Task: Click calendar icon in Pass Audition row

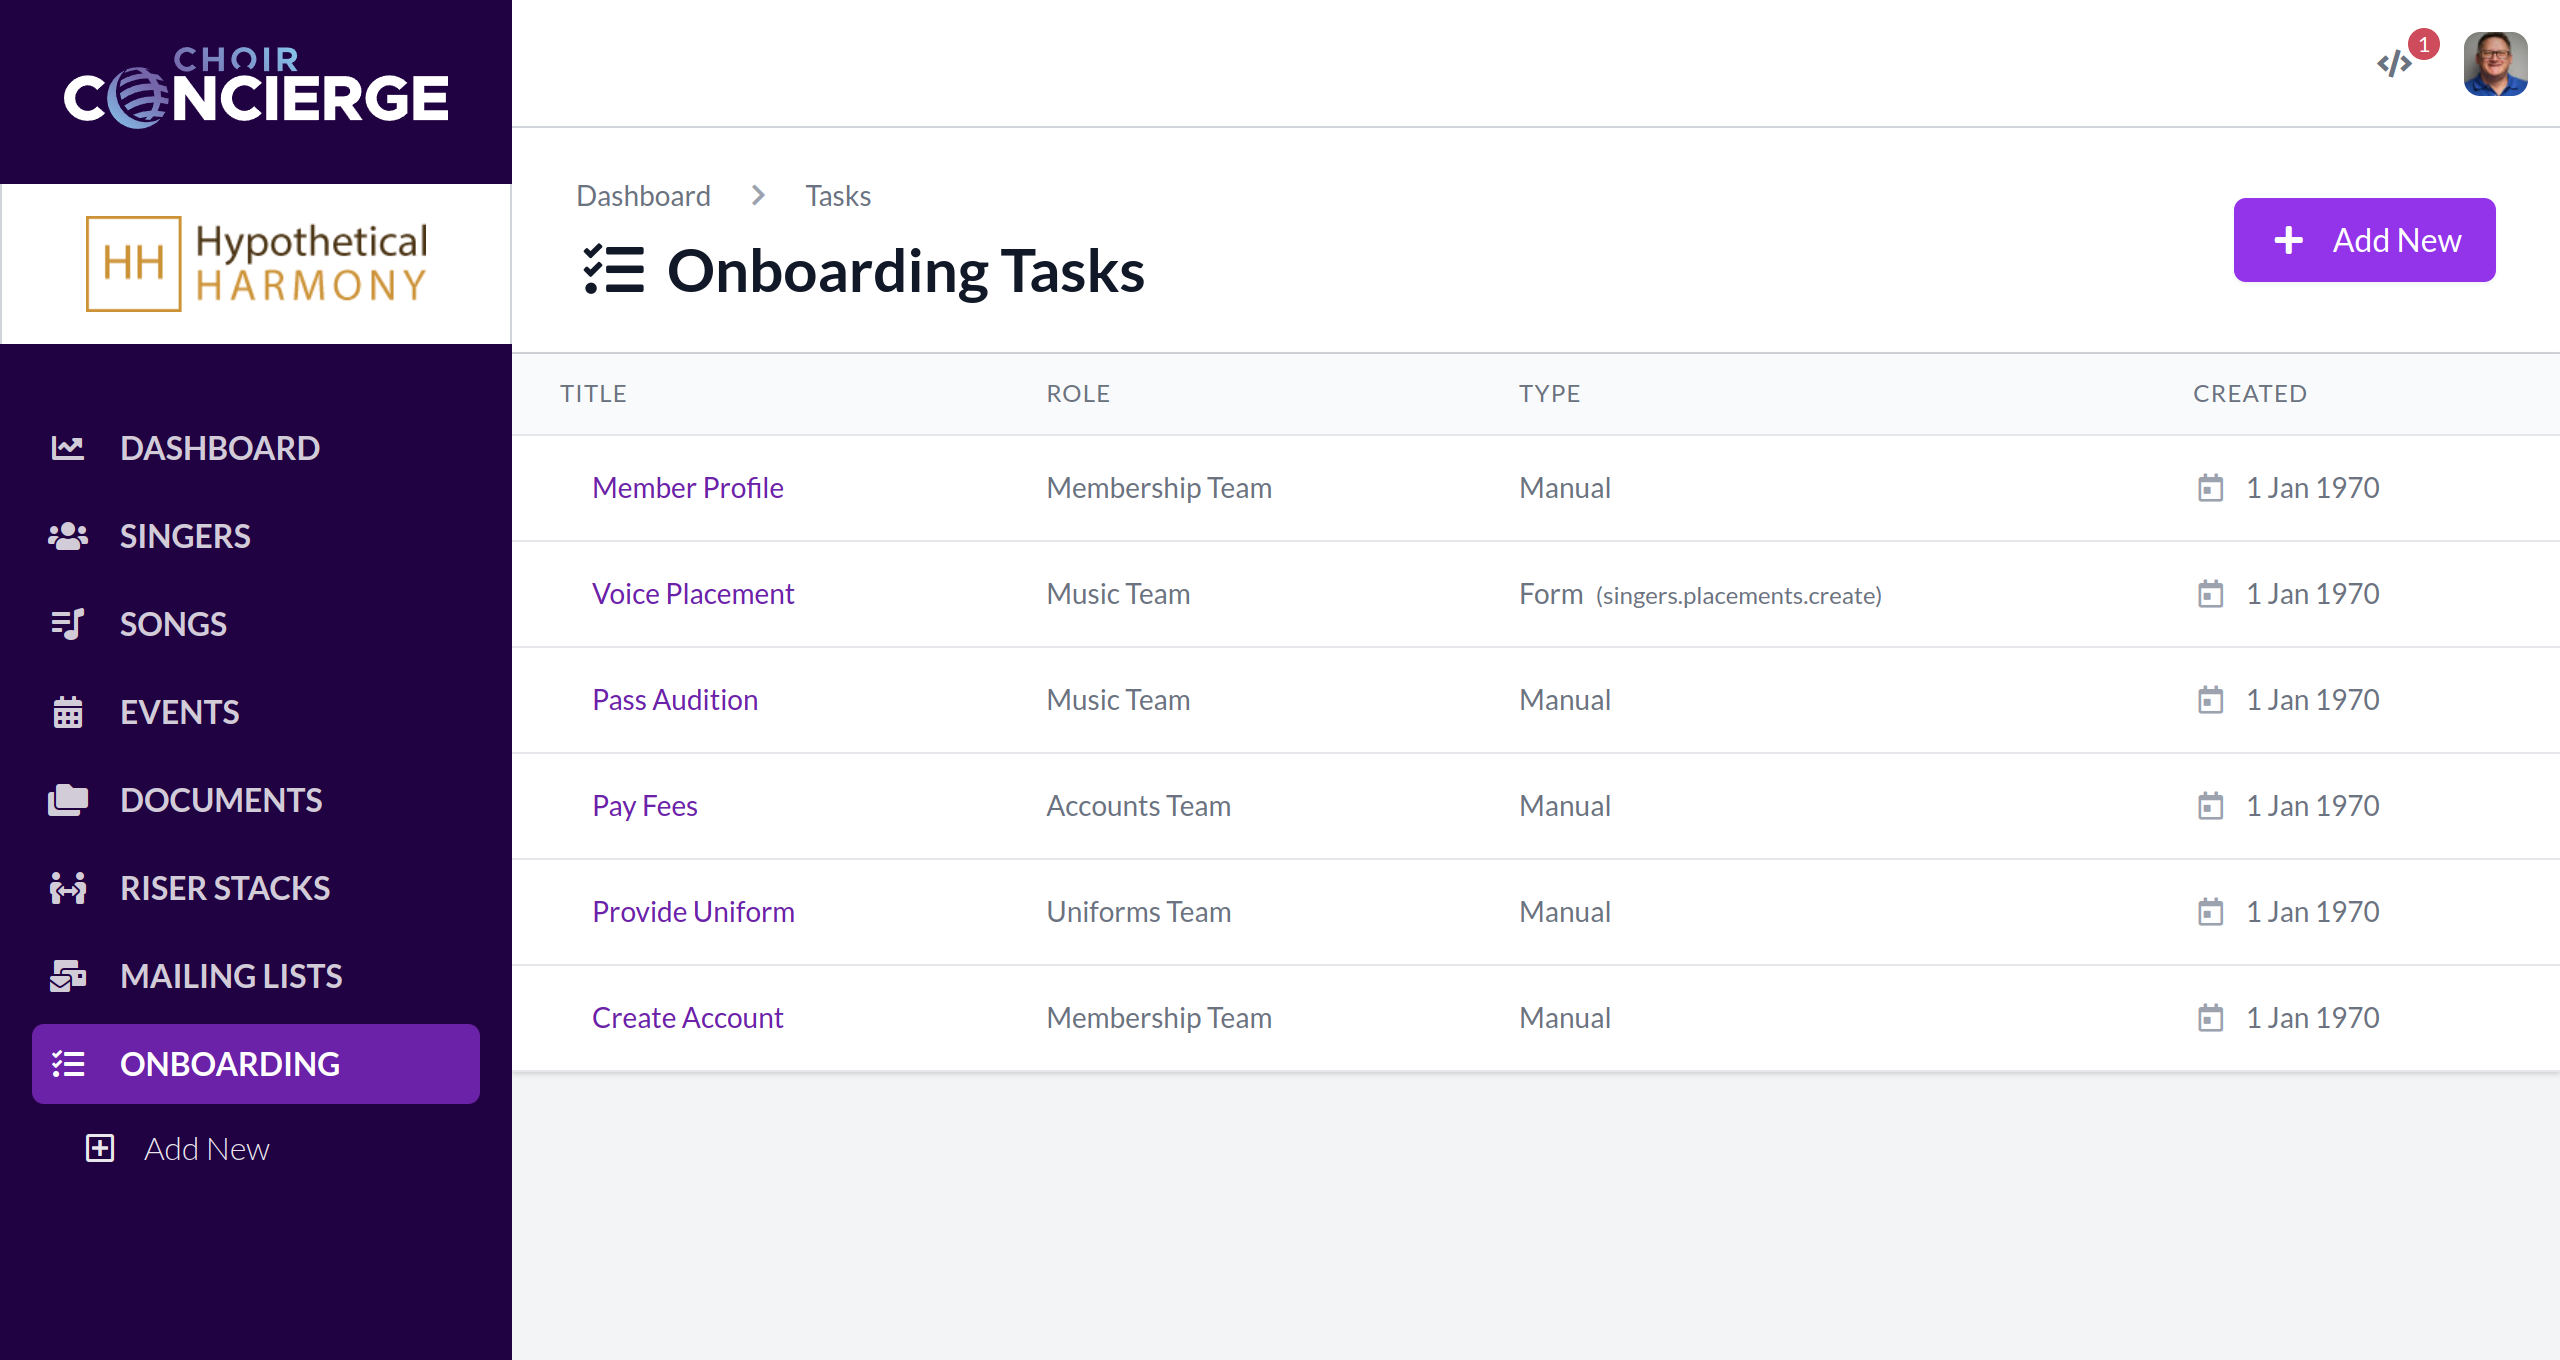Action: tap(2211, 700)
